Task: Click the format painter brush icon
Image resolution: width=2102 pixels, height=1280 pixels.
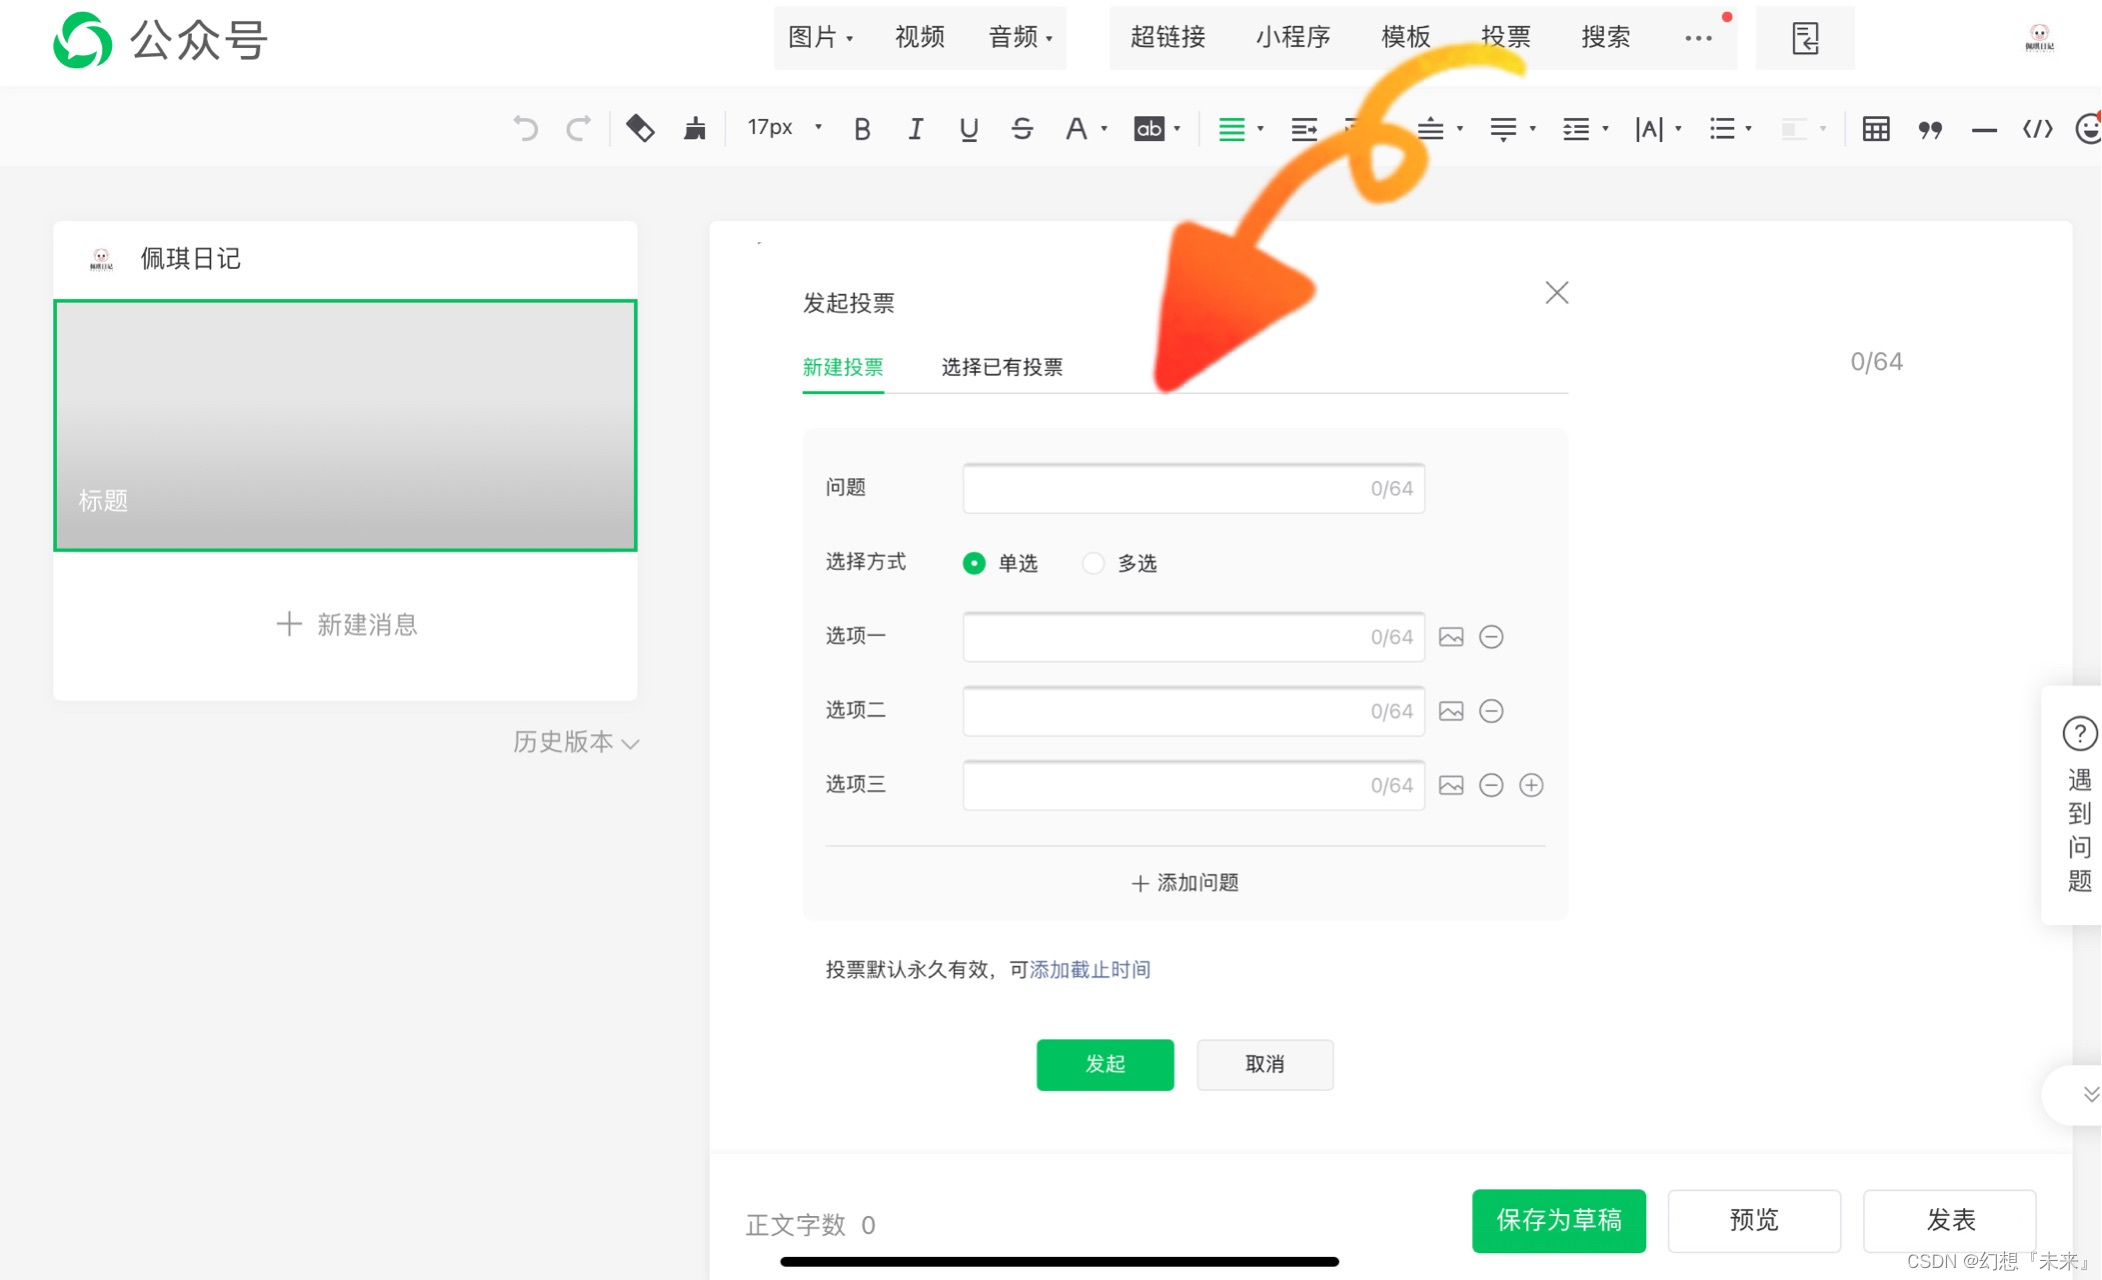Action: point(694,129)
